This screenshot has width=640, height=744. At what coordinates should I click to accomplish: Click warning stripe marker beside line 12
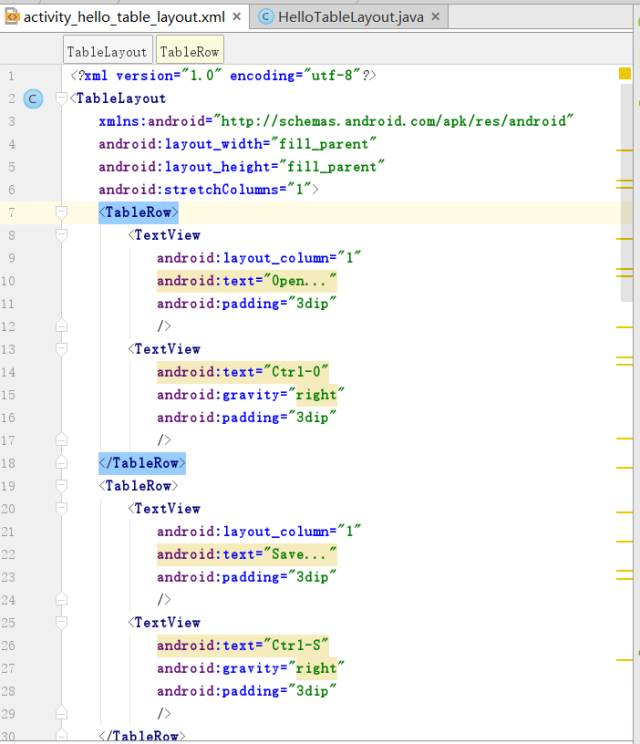coord(625,327)
